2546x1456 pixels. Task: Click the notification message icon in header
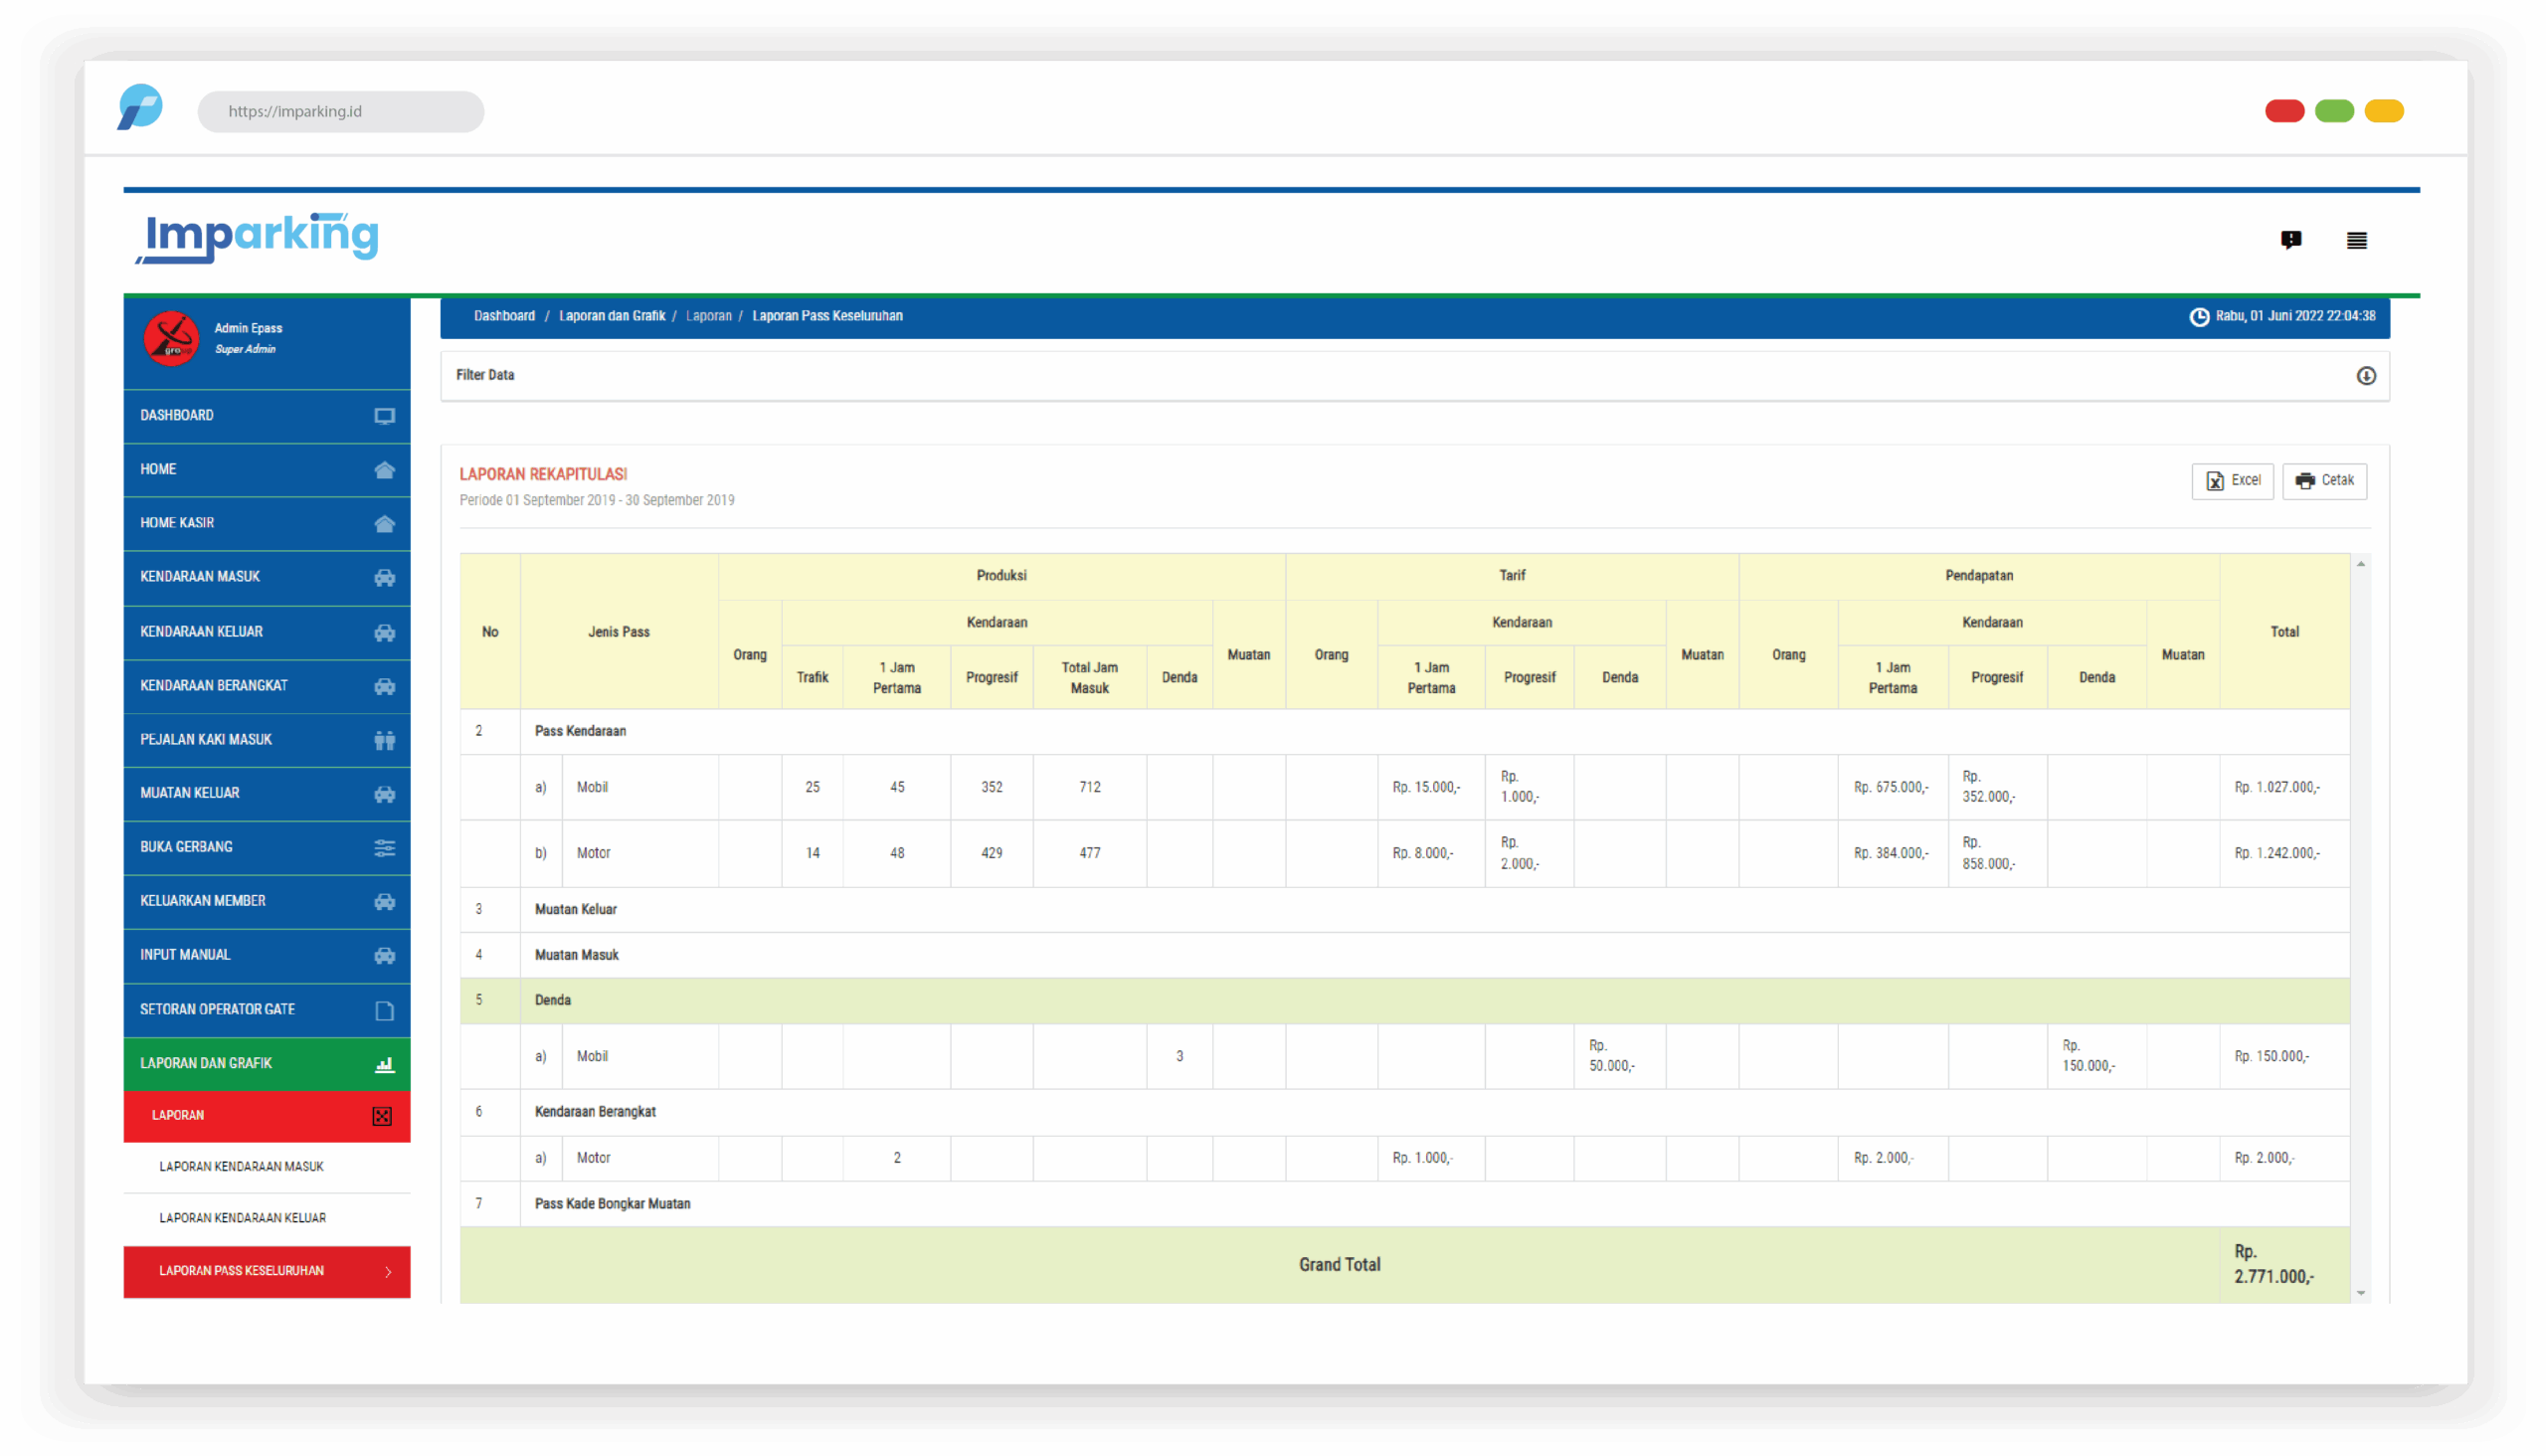pos(2290,240)
